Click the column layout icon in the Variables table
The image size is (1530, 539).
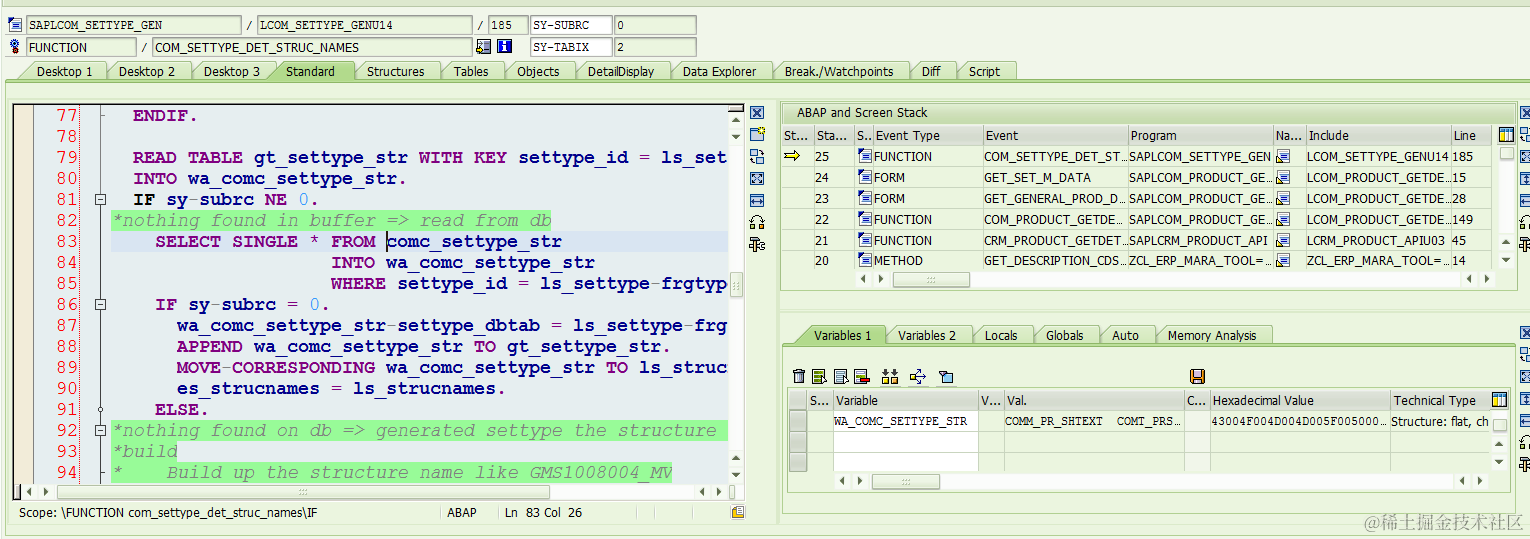(1499, 400)
